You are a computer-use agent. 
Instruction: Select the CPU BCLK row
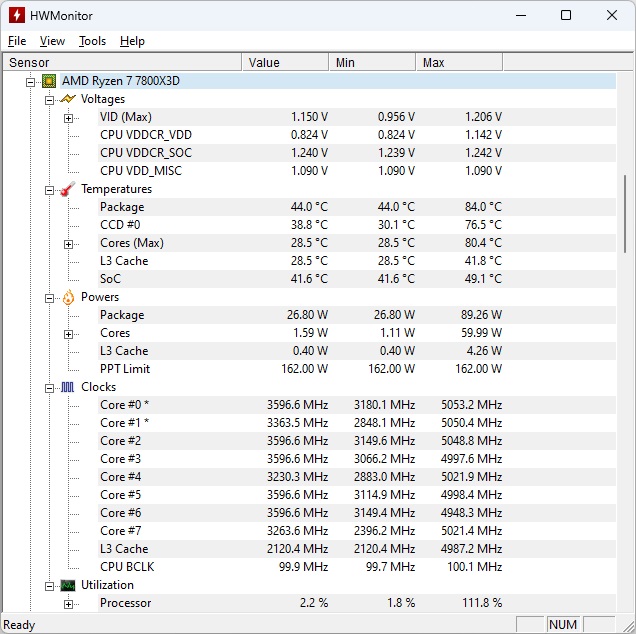coord(357,567)
